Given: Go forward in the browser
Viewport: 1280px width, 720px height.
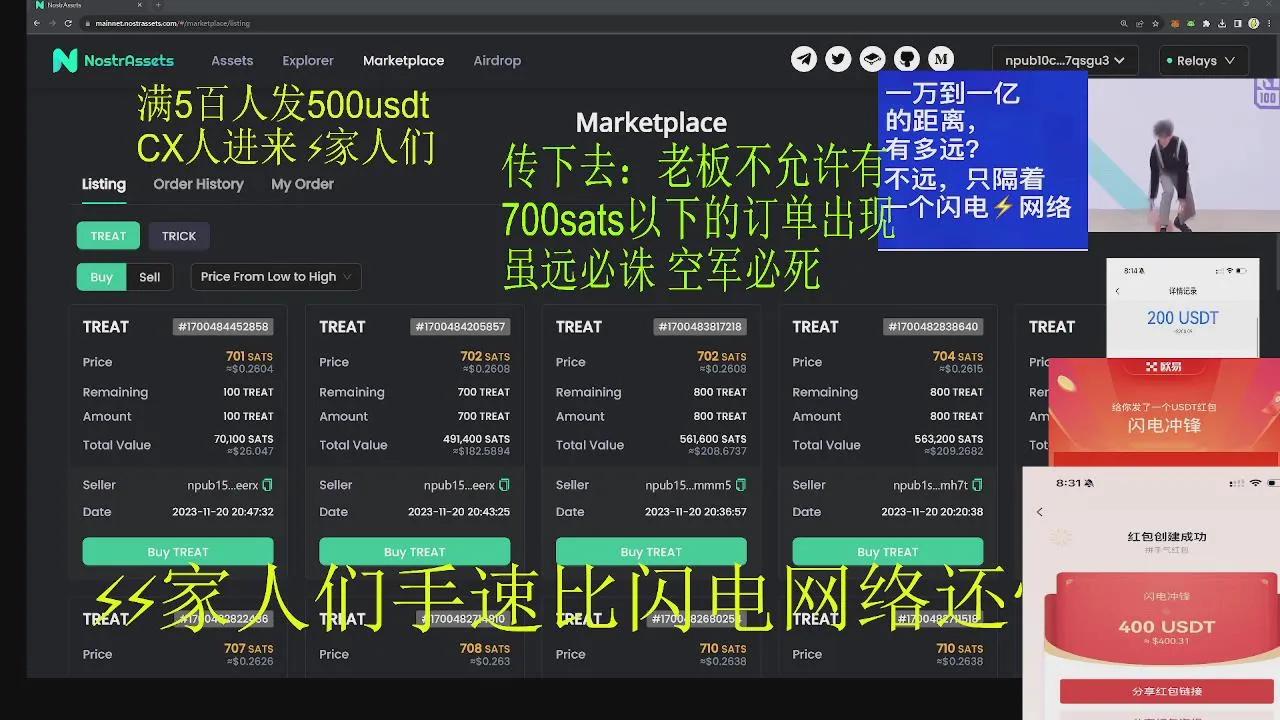Looking at the screenshot, I should click(x=52, y=23).
